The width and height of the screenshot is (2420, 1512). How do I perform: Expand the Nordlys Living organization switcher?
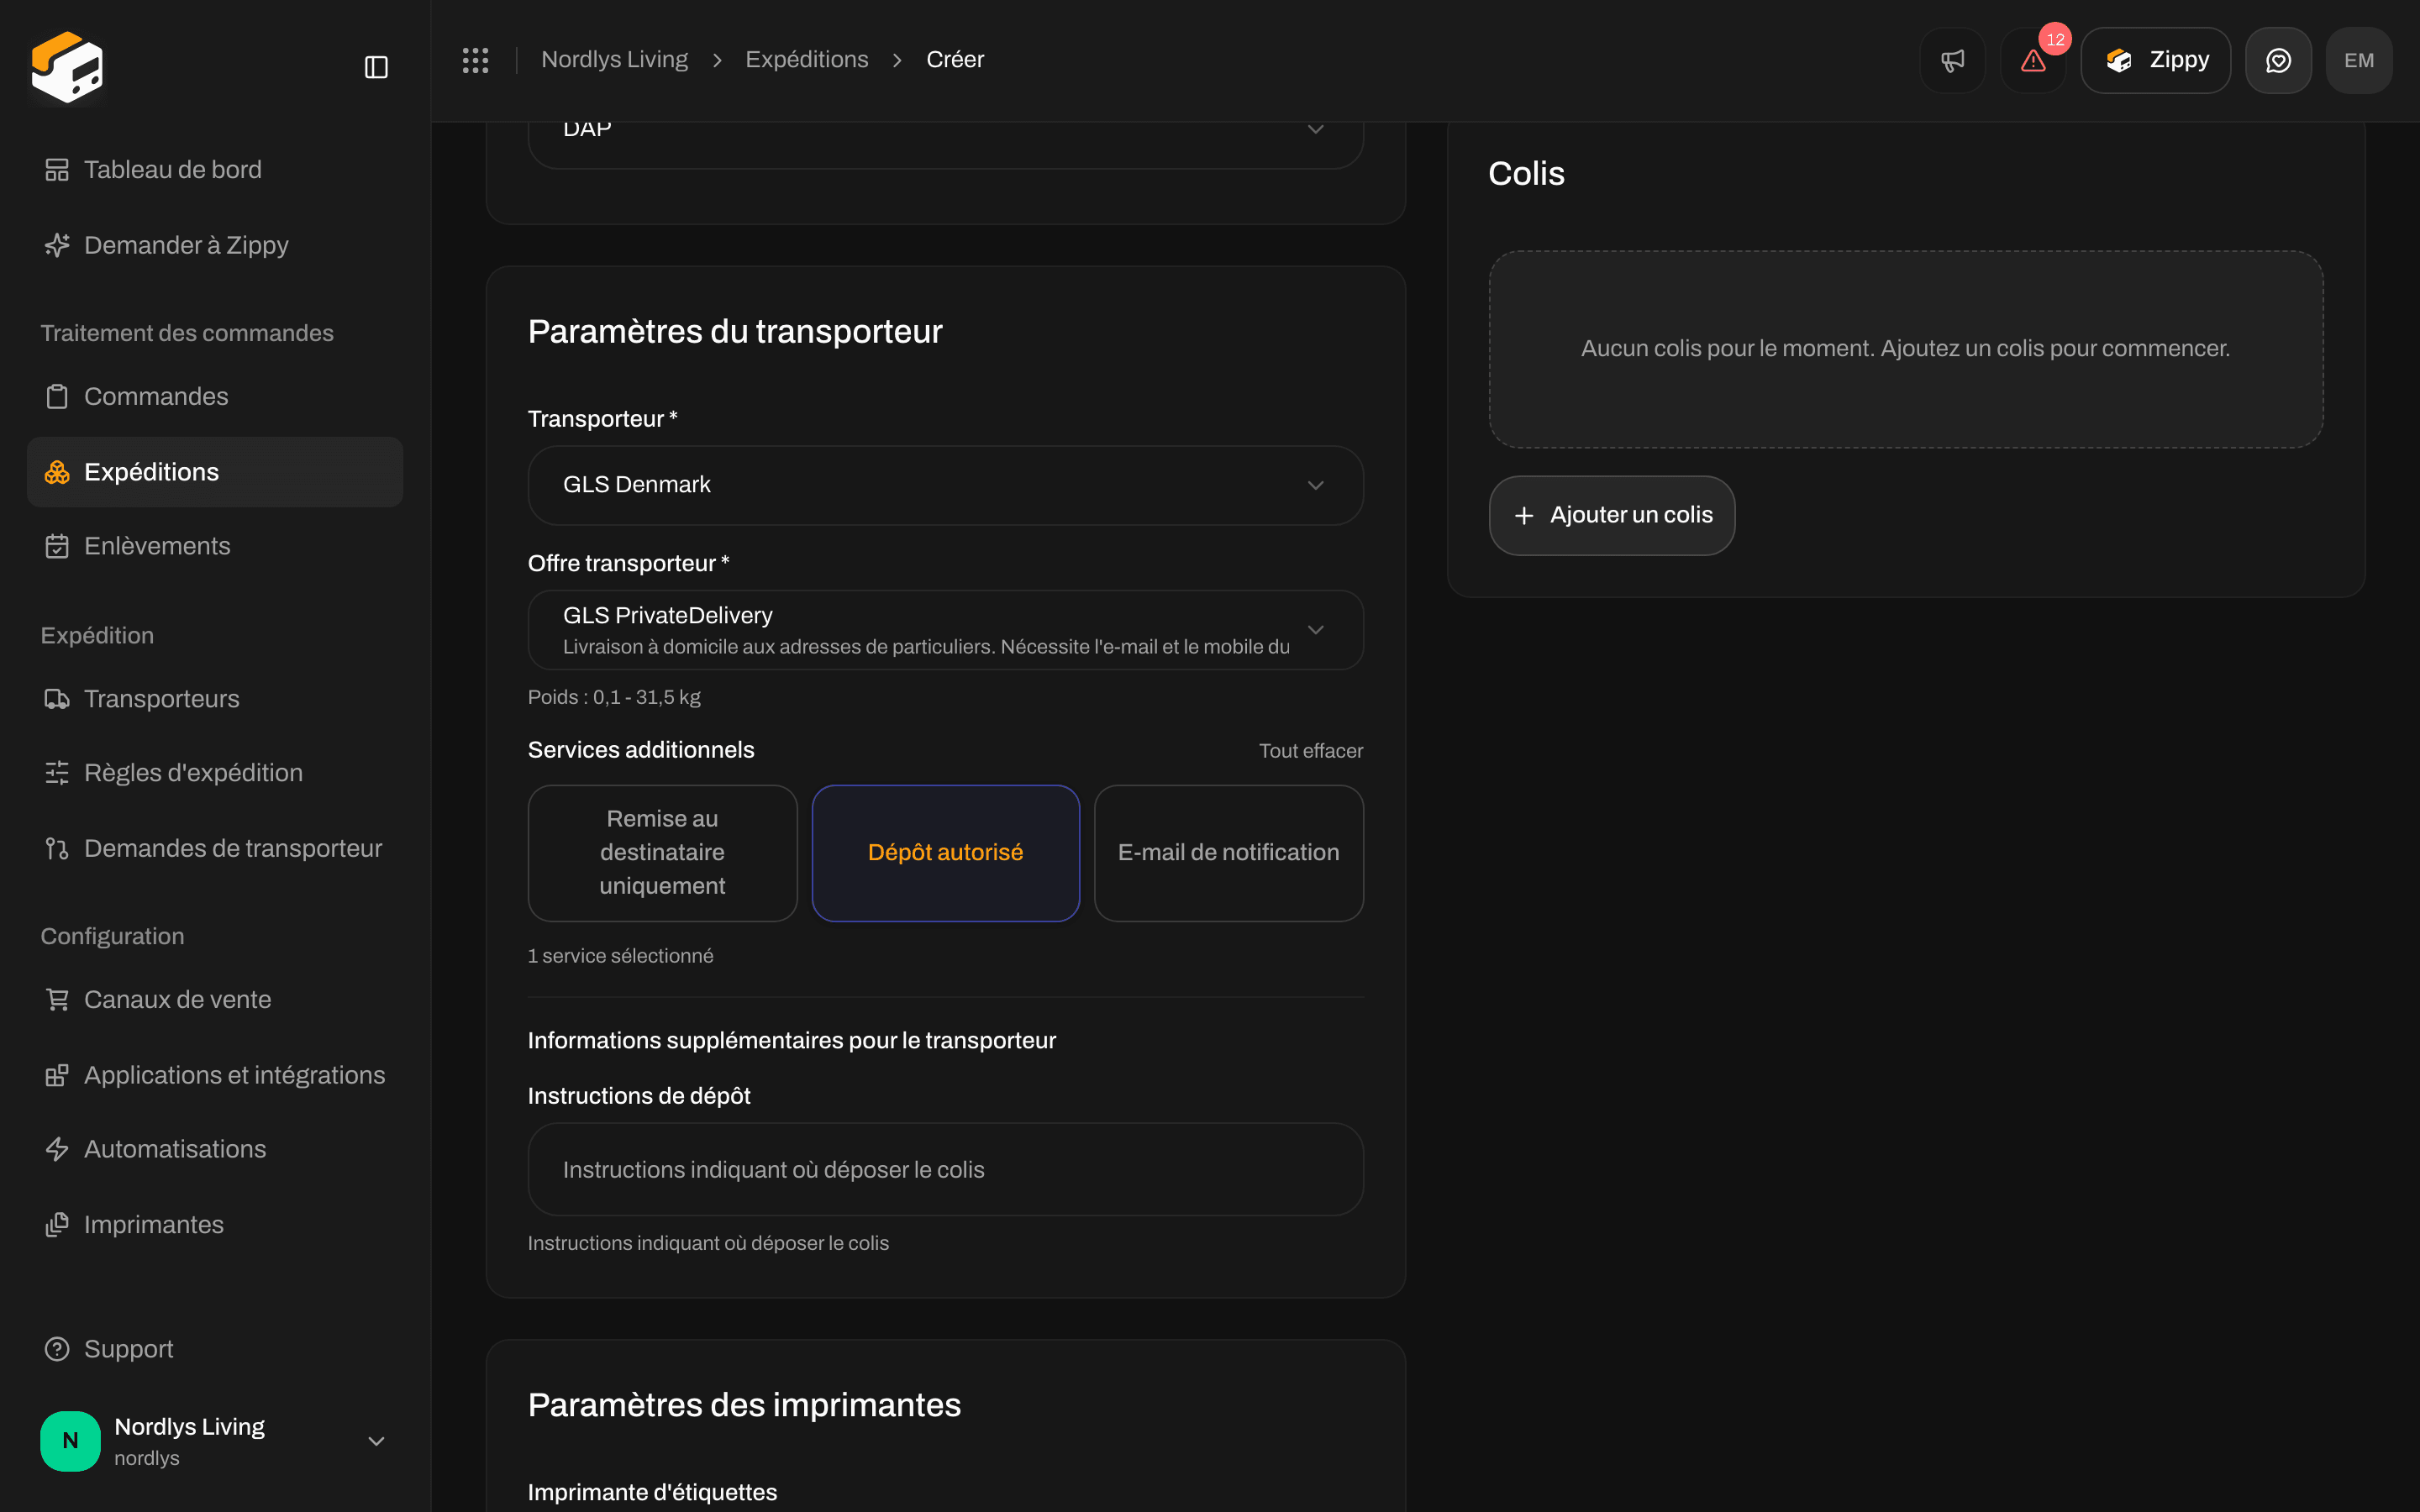214,1440
